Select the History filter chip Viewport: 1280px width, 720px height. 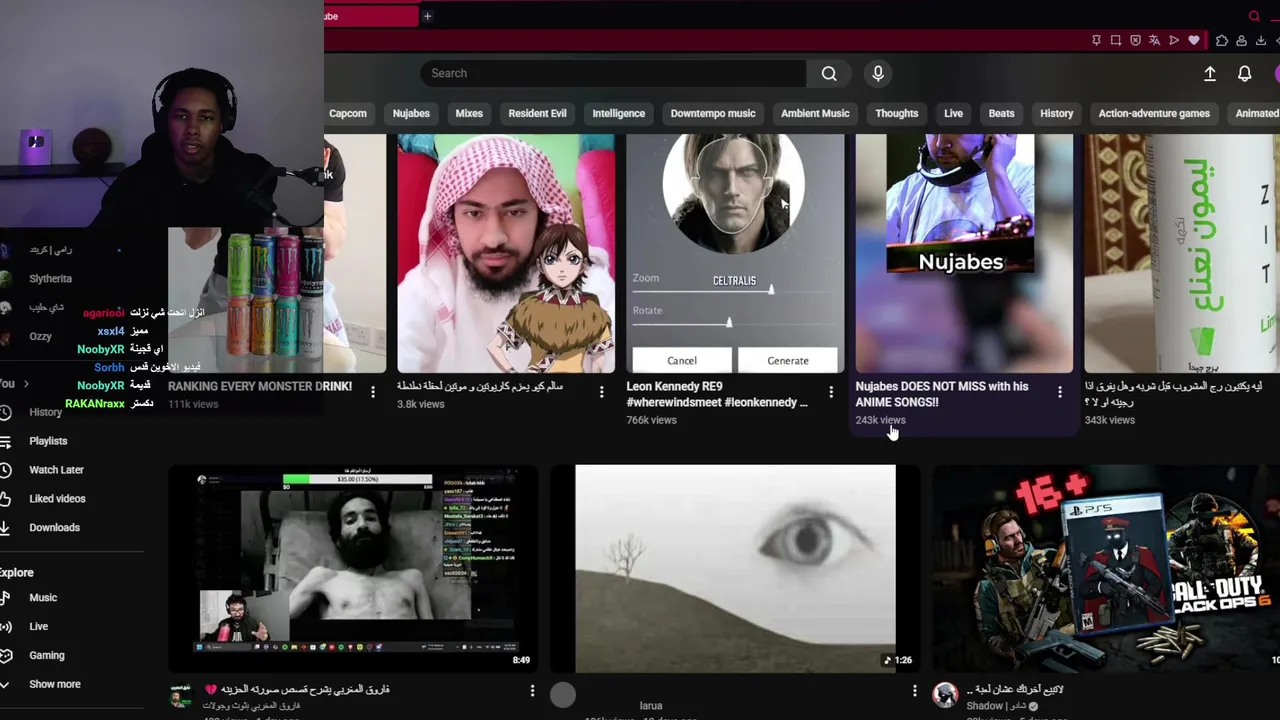(x=1056, y=113)
